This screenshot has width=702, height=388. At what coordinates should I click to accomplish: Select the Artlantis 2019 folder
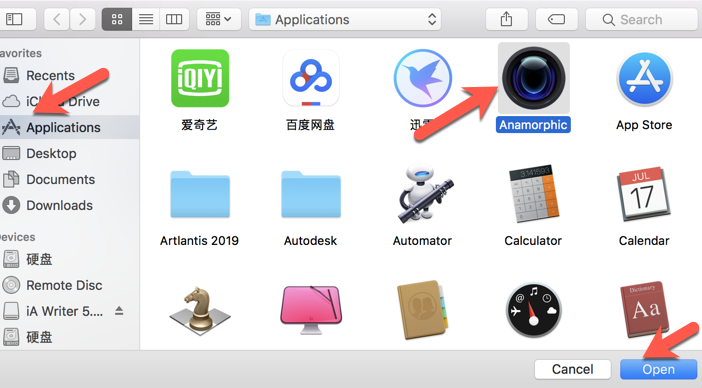[x=200, y=194]
